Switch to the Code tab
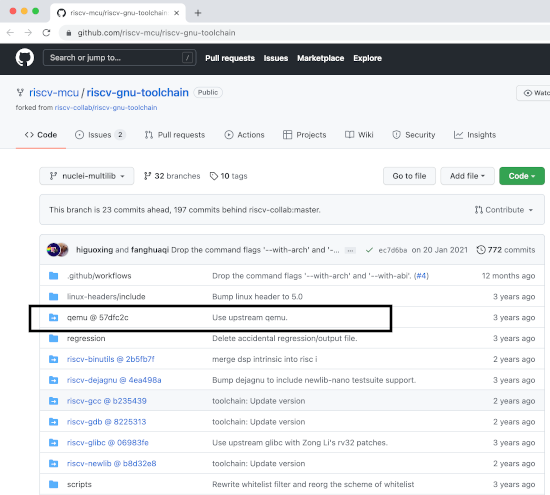Screen dimensions: 550x495 point(41,135)
